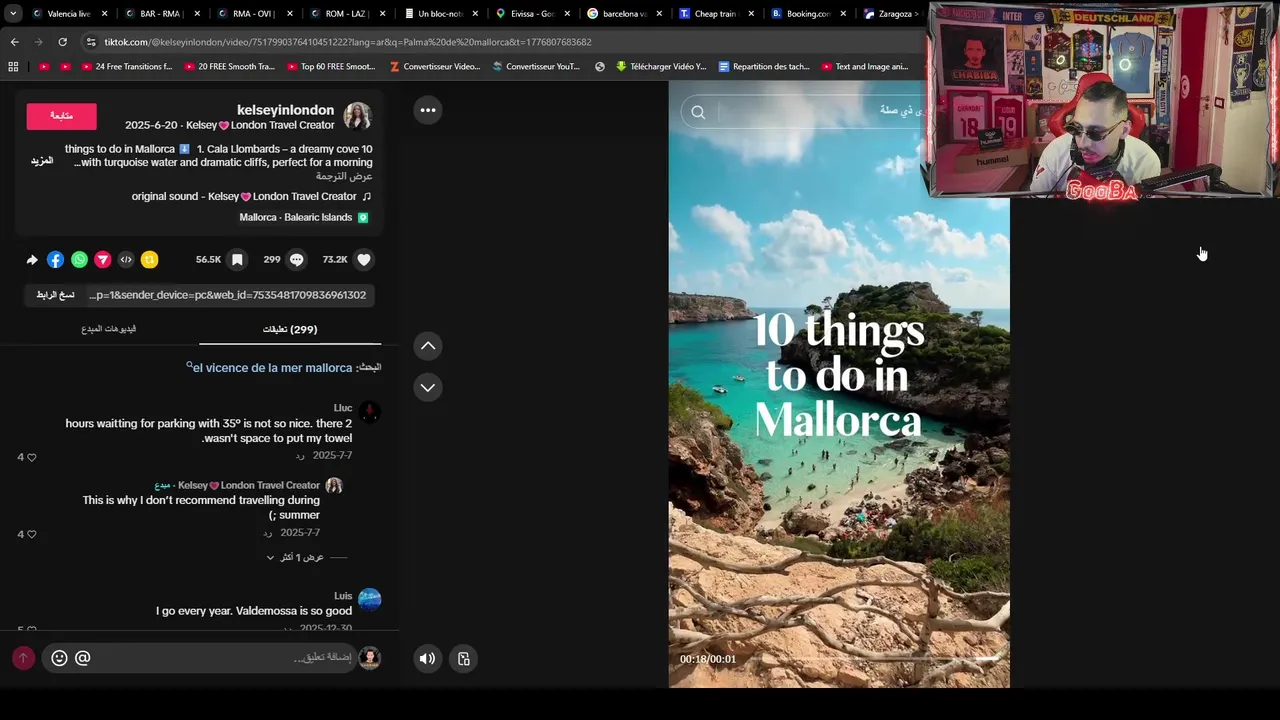Image resolution: width=1280 pixels, height=720 pixels.
Task: Open more share options arrow icon
Action: [32, 260]
